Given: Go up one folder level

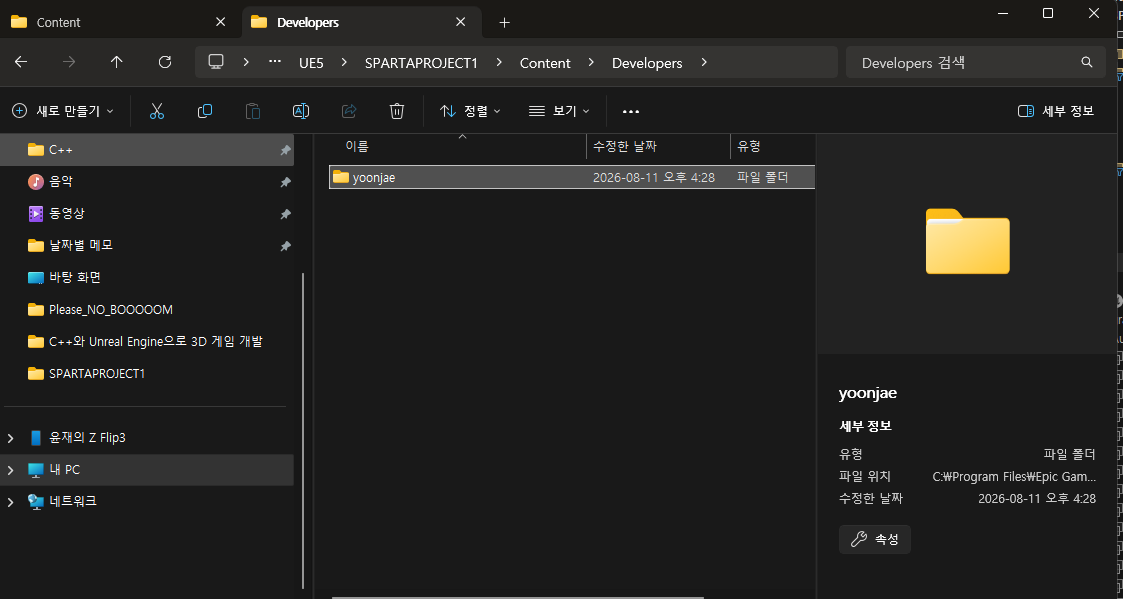Looking at the screenshot, I should pos(117,62).
